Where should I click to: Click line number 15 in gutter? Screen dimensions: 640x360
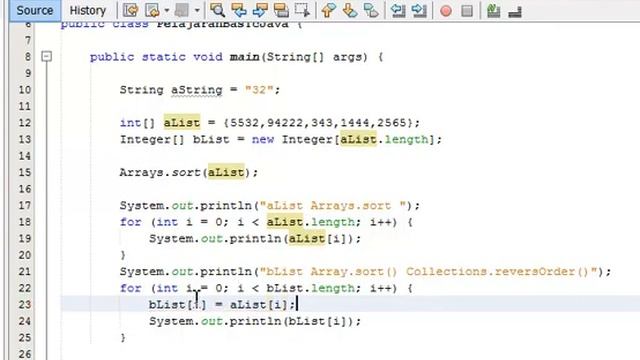pyautogui.click(x=25, y=172)
